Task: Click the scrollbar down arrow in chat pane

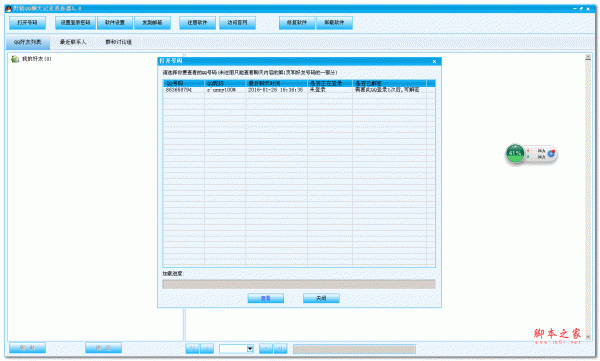Action: point(588,337)
